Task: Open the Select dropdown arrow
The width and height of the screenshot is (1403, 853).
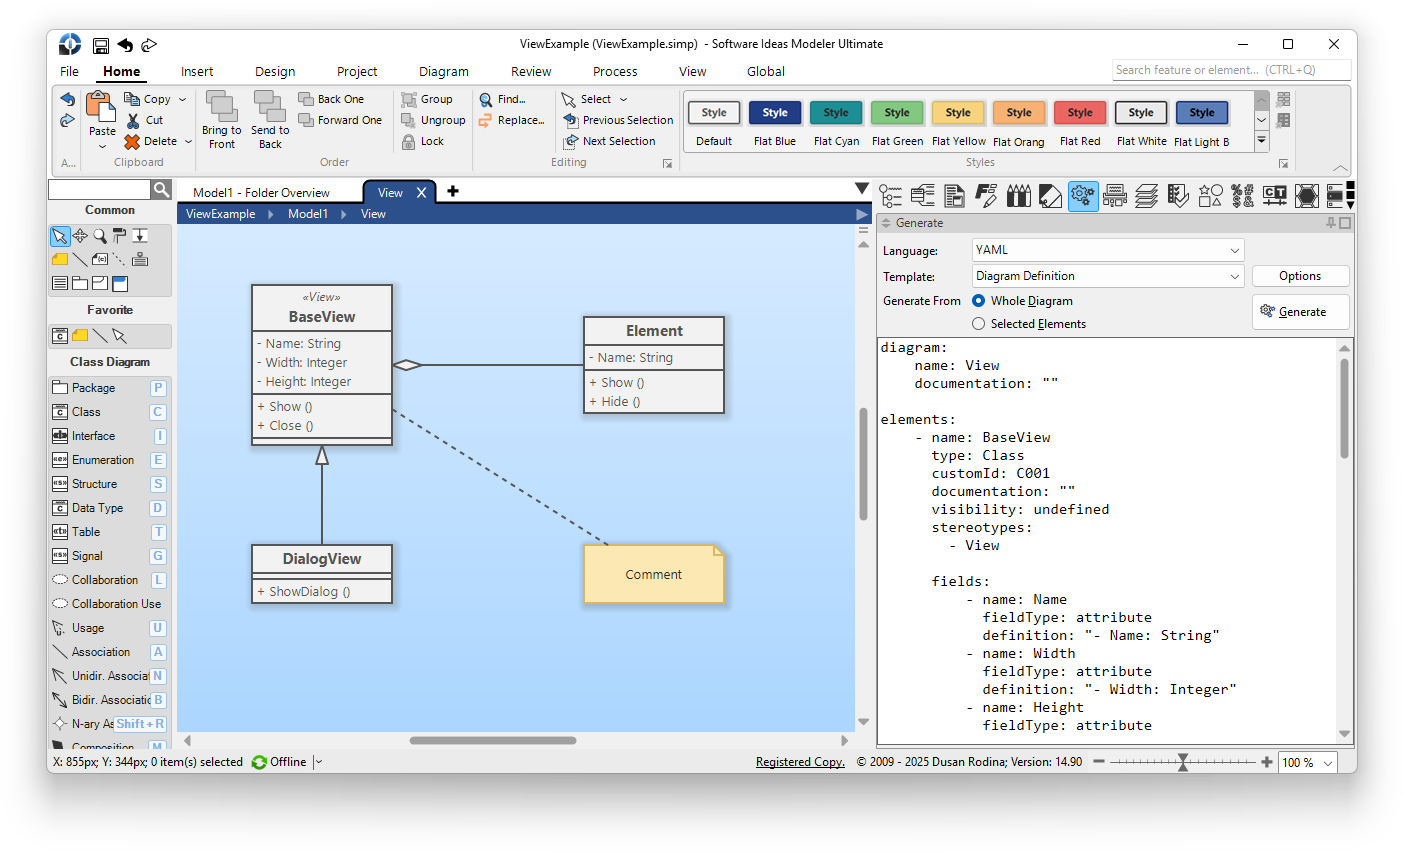Action: pyautogui.click(x=623, y=100)
